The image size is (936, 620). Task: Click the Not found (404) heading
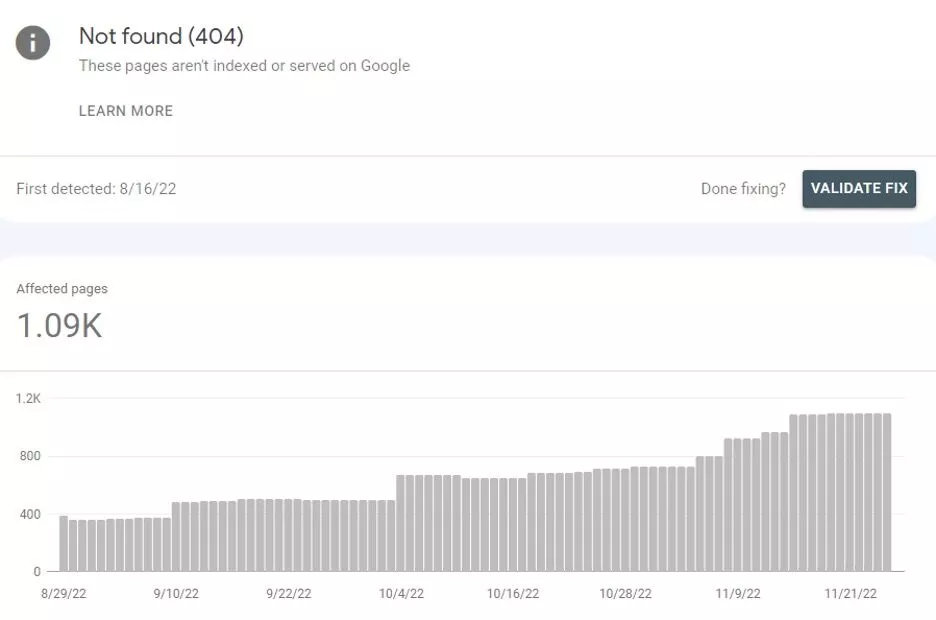(161, 36)
